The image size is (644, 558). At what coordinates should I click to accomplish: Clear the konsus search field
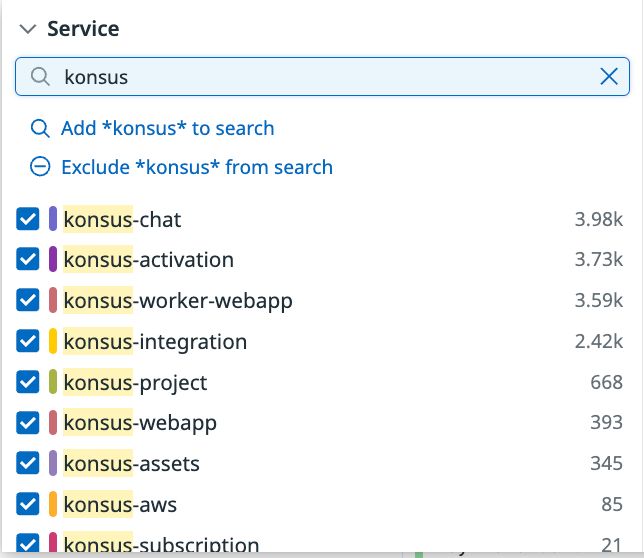coord(609,76)
